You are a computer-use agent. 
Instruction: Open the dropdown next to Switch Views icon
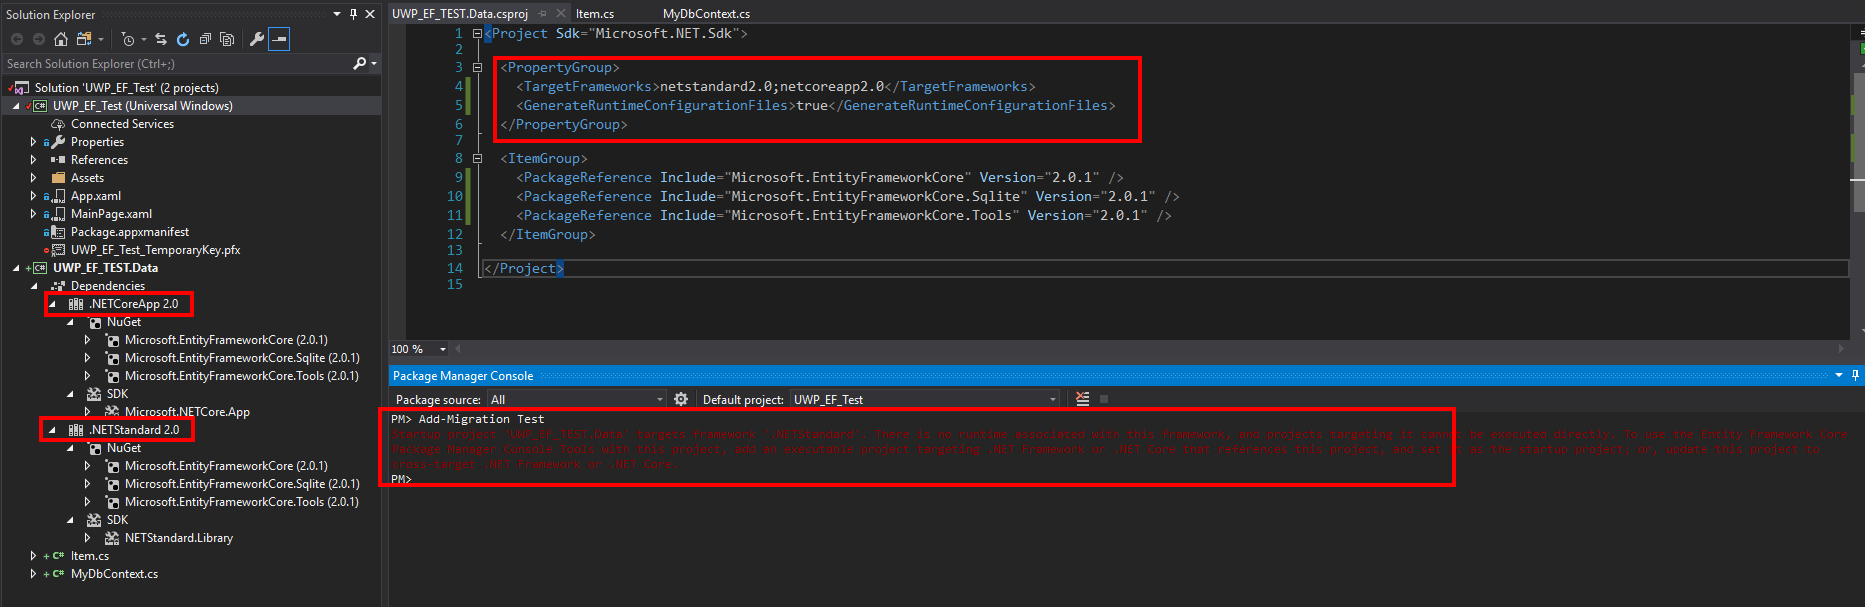(x=101, y=40)
